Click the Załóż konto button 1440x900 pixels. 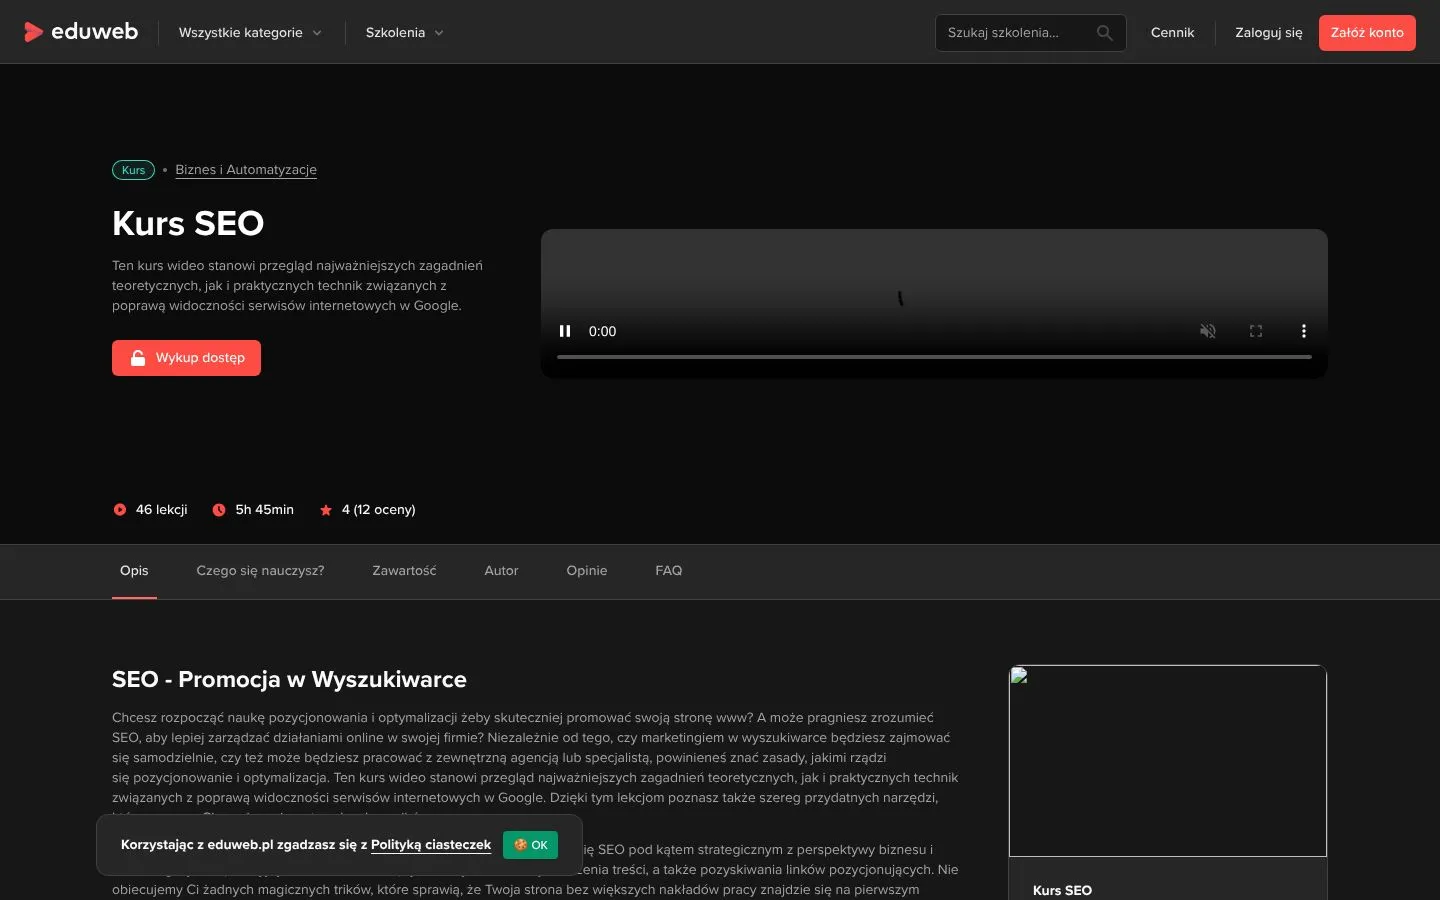pyautogui.click(x=1367, y=33)
